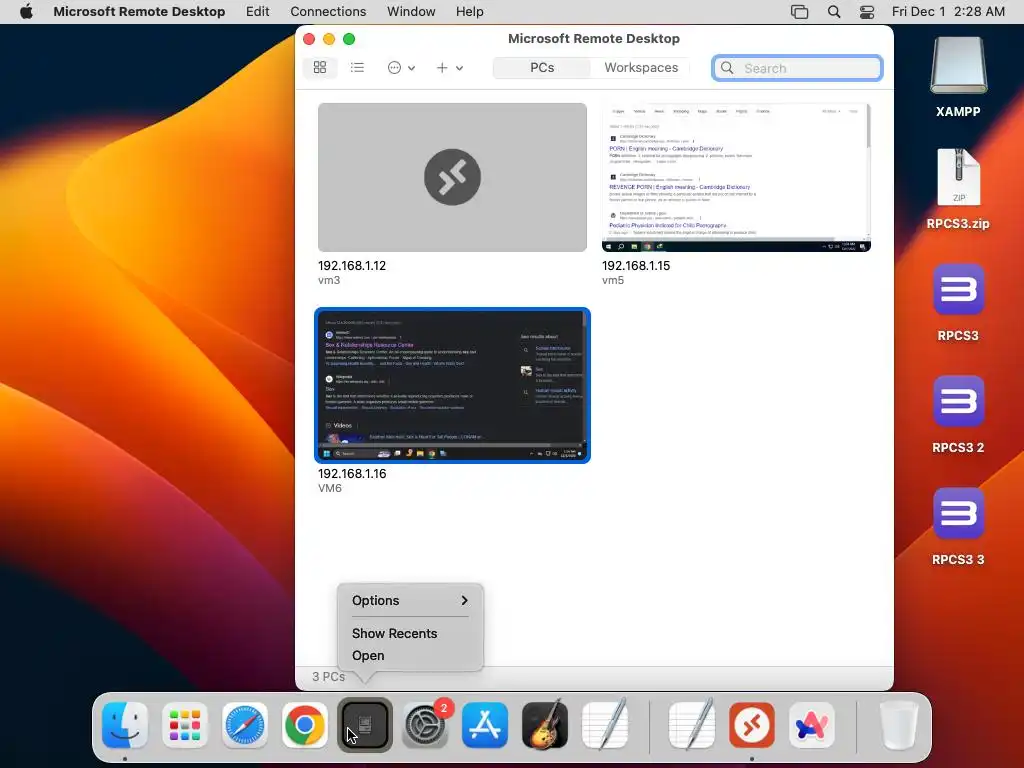Open Google Chrome in the Dock

tap(305, 725)
